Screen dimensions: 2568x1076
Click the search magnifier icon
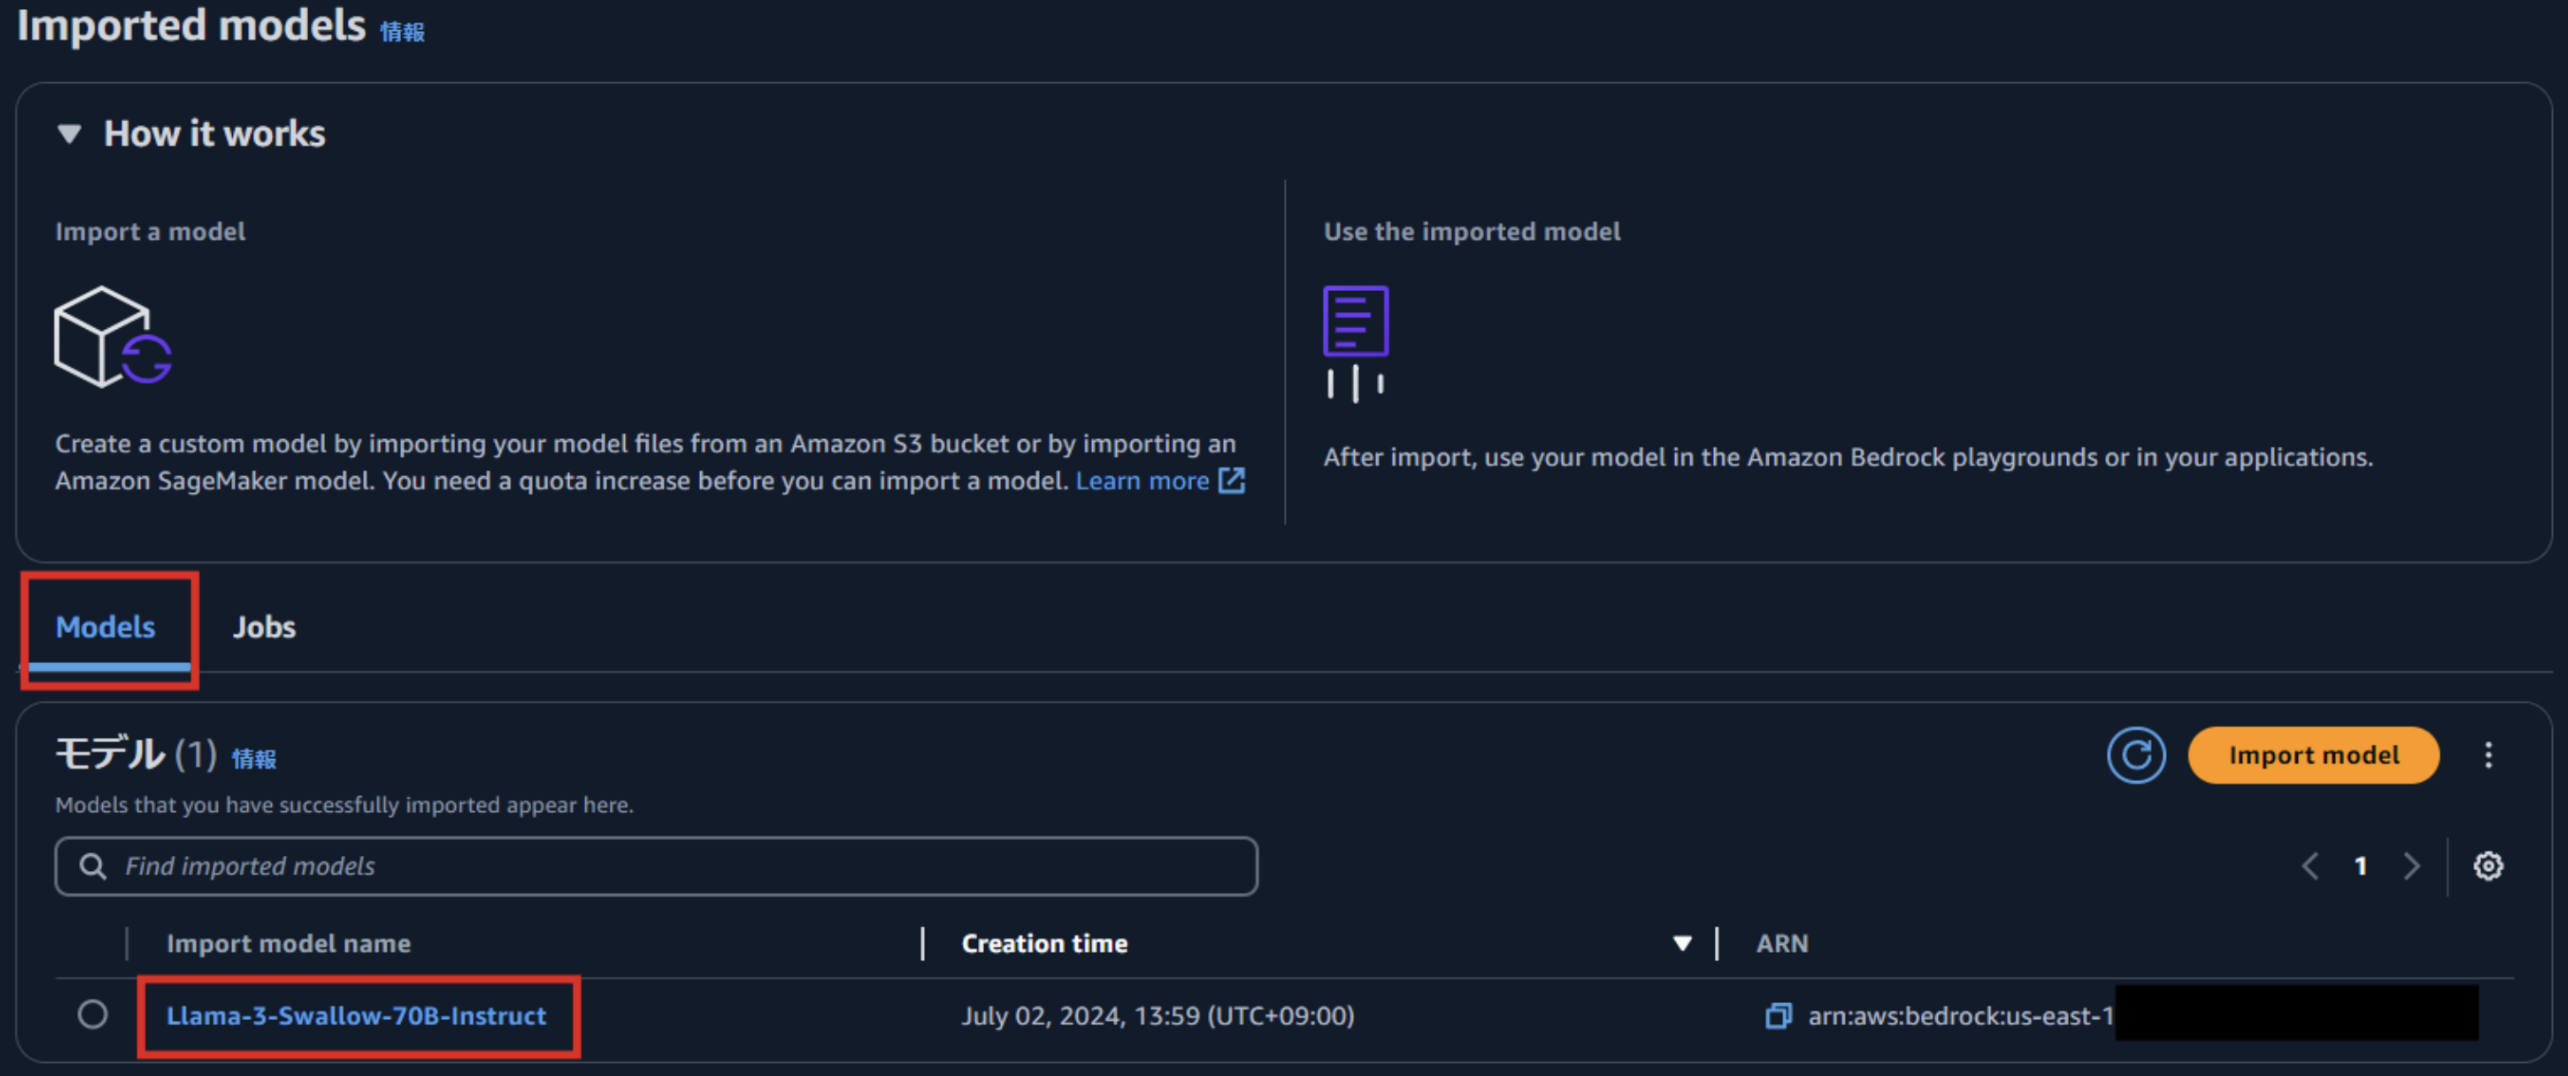pyautogui.click(x=93, y=866)
